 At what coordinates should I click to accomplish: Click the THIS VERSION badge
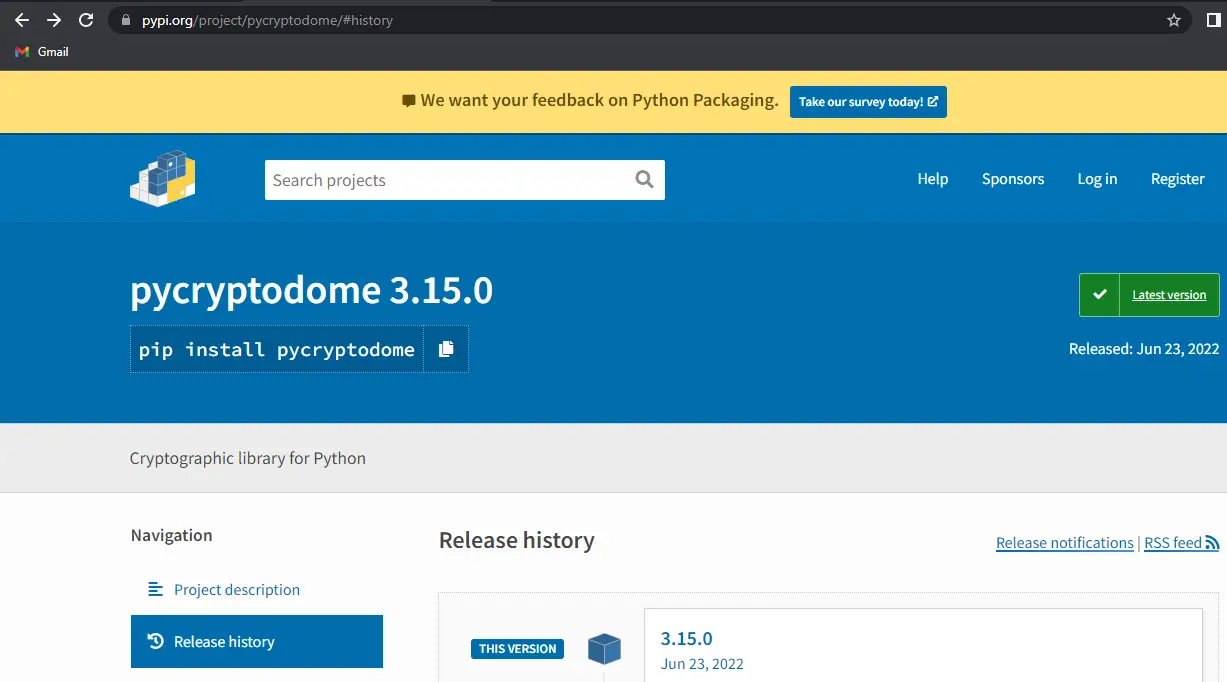pos(517,649)
